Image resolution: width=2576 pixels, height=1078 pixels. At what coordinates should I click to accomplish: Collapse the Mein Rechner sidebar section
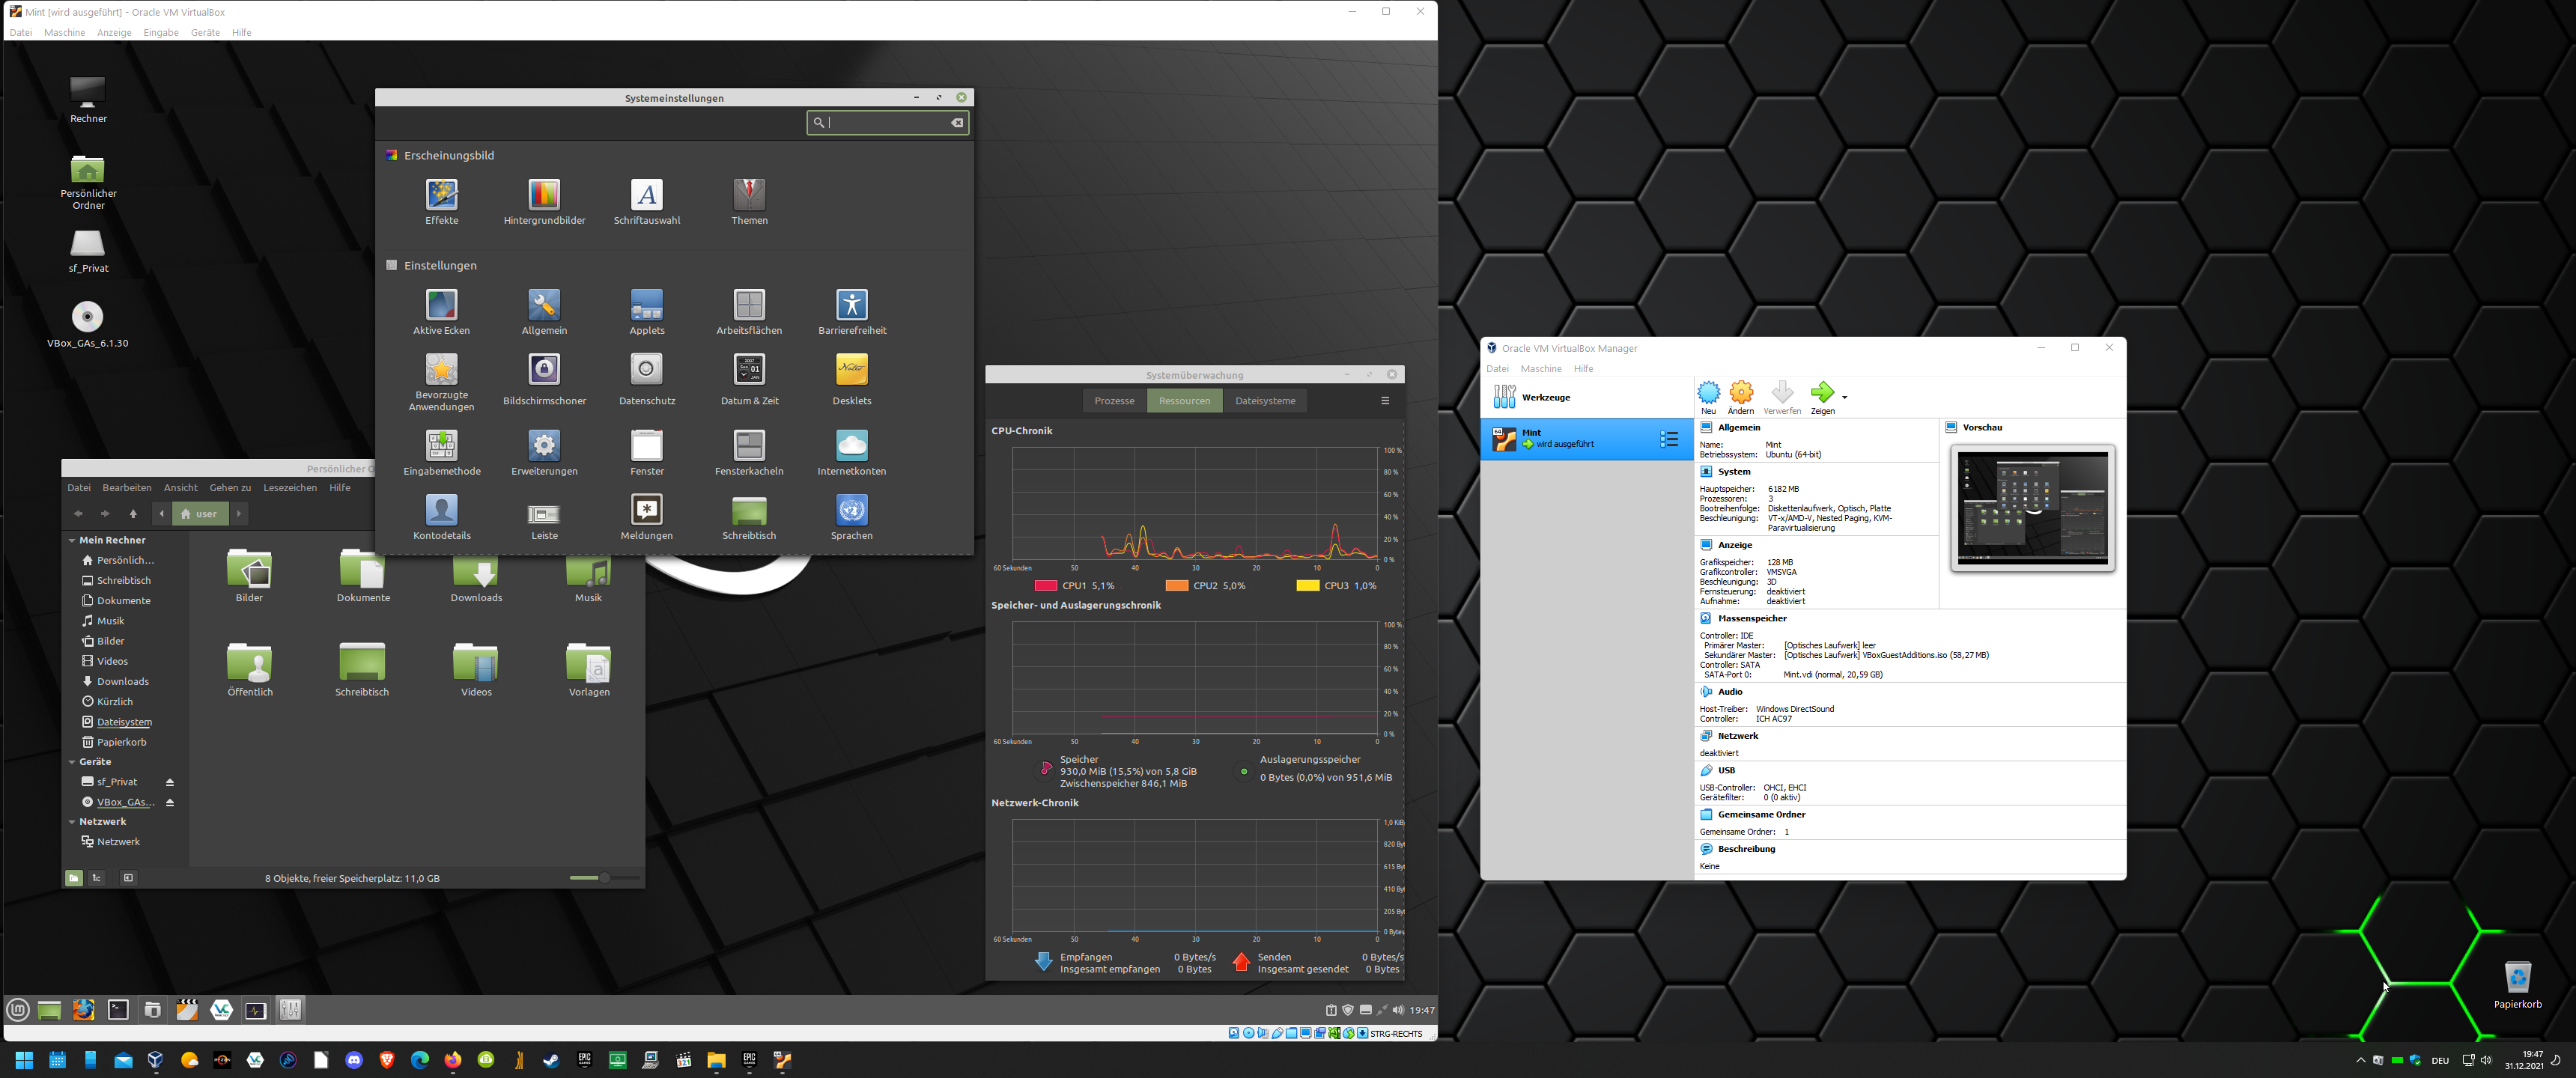72,540
